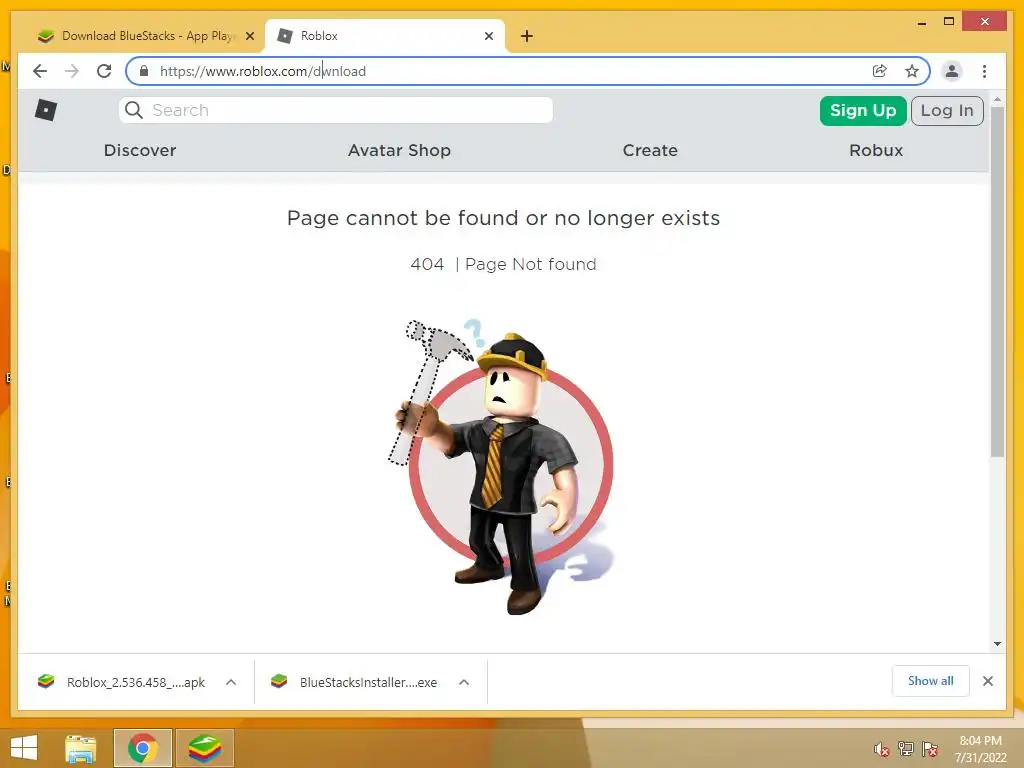The width and height of the screenshot is (1024, 768).
Task: Open BlueStacks from the taskbar
Action: tap(205, 748)
